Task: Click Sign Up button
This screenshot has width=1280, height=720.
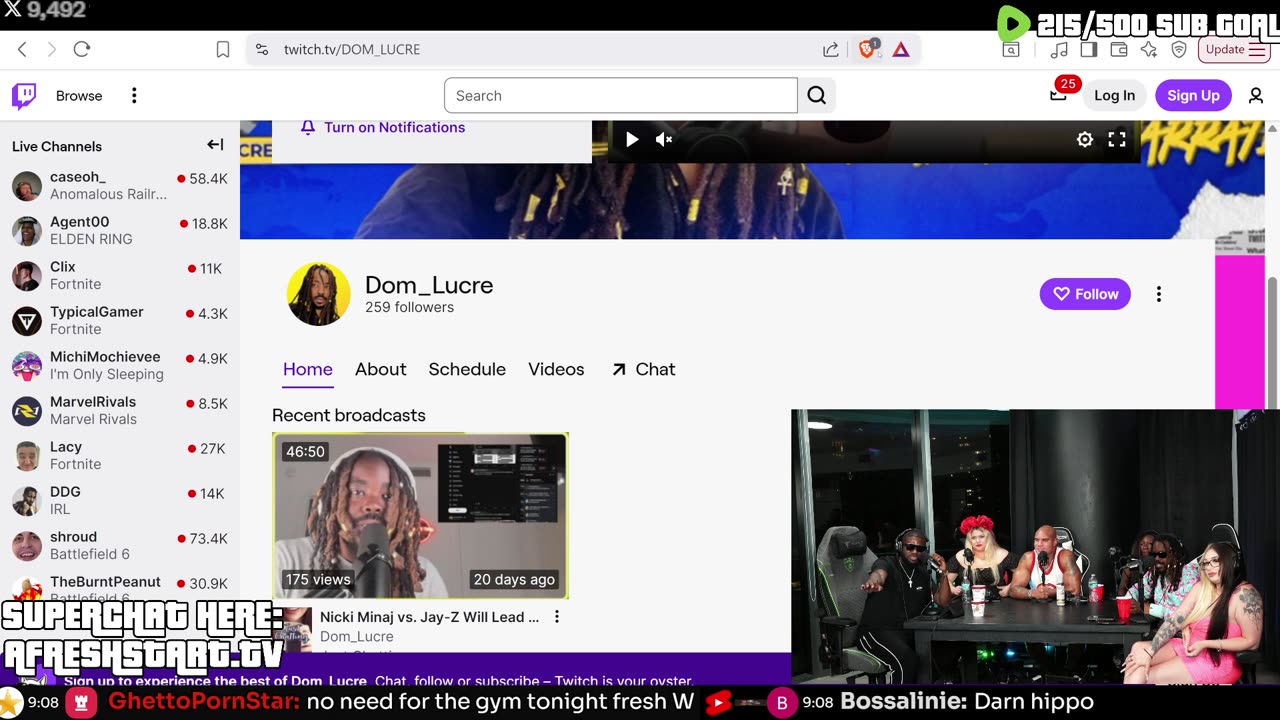Action: pyautogui.click(x=1193, y=96)
